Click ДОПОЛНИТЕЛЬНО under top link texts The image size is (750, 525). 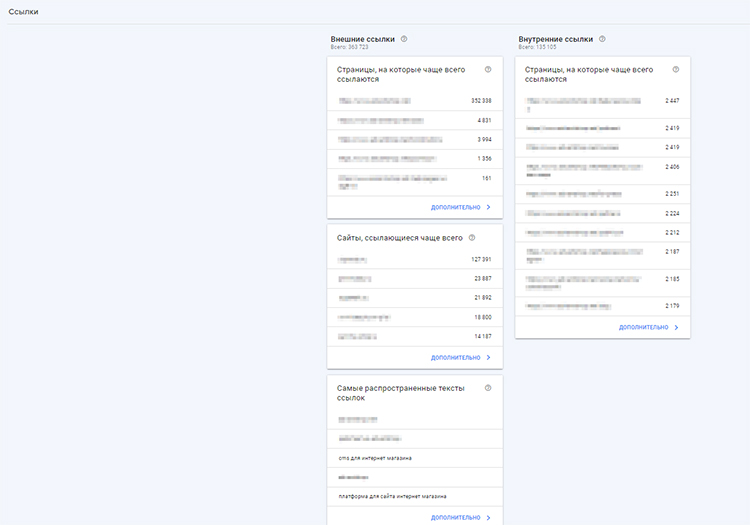455,518
